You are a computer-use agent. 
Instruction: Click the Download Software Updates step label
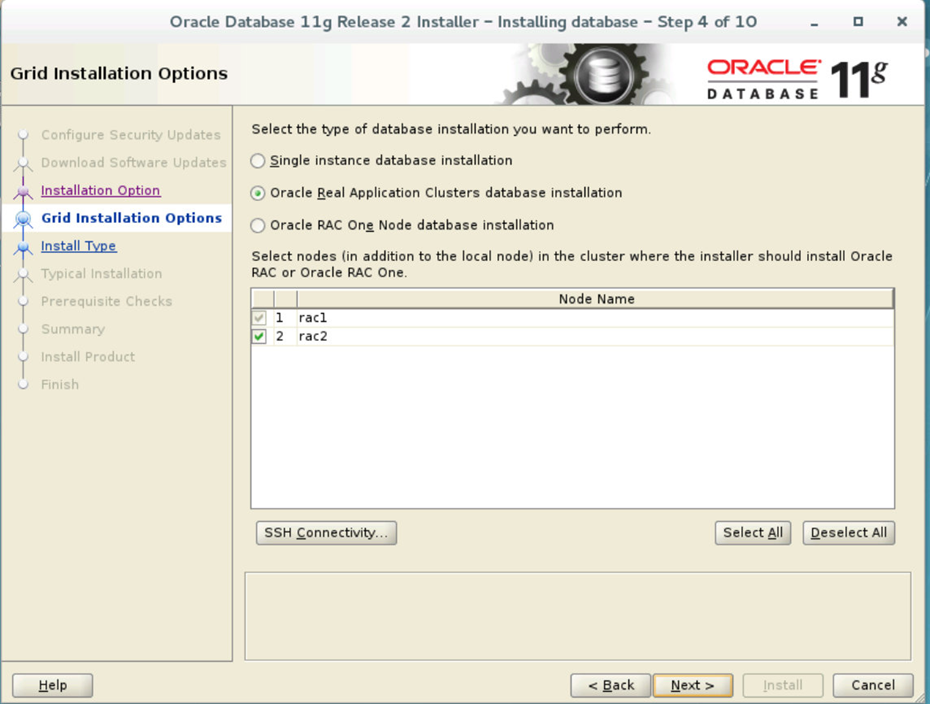(133, 163)
